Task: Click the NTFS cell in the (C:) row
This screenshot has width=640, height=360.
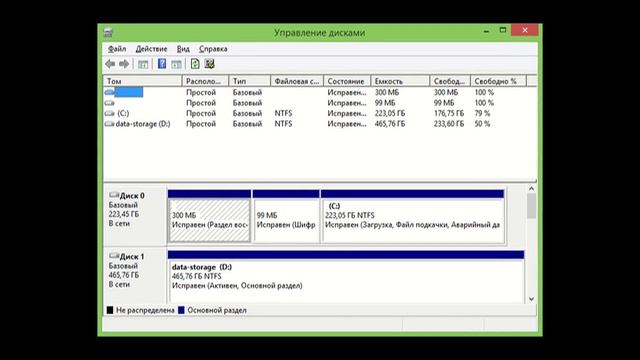Action: click(x=283, y=113)
